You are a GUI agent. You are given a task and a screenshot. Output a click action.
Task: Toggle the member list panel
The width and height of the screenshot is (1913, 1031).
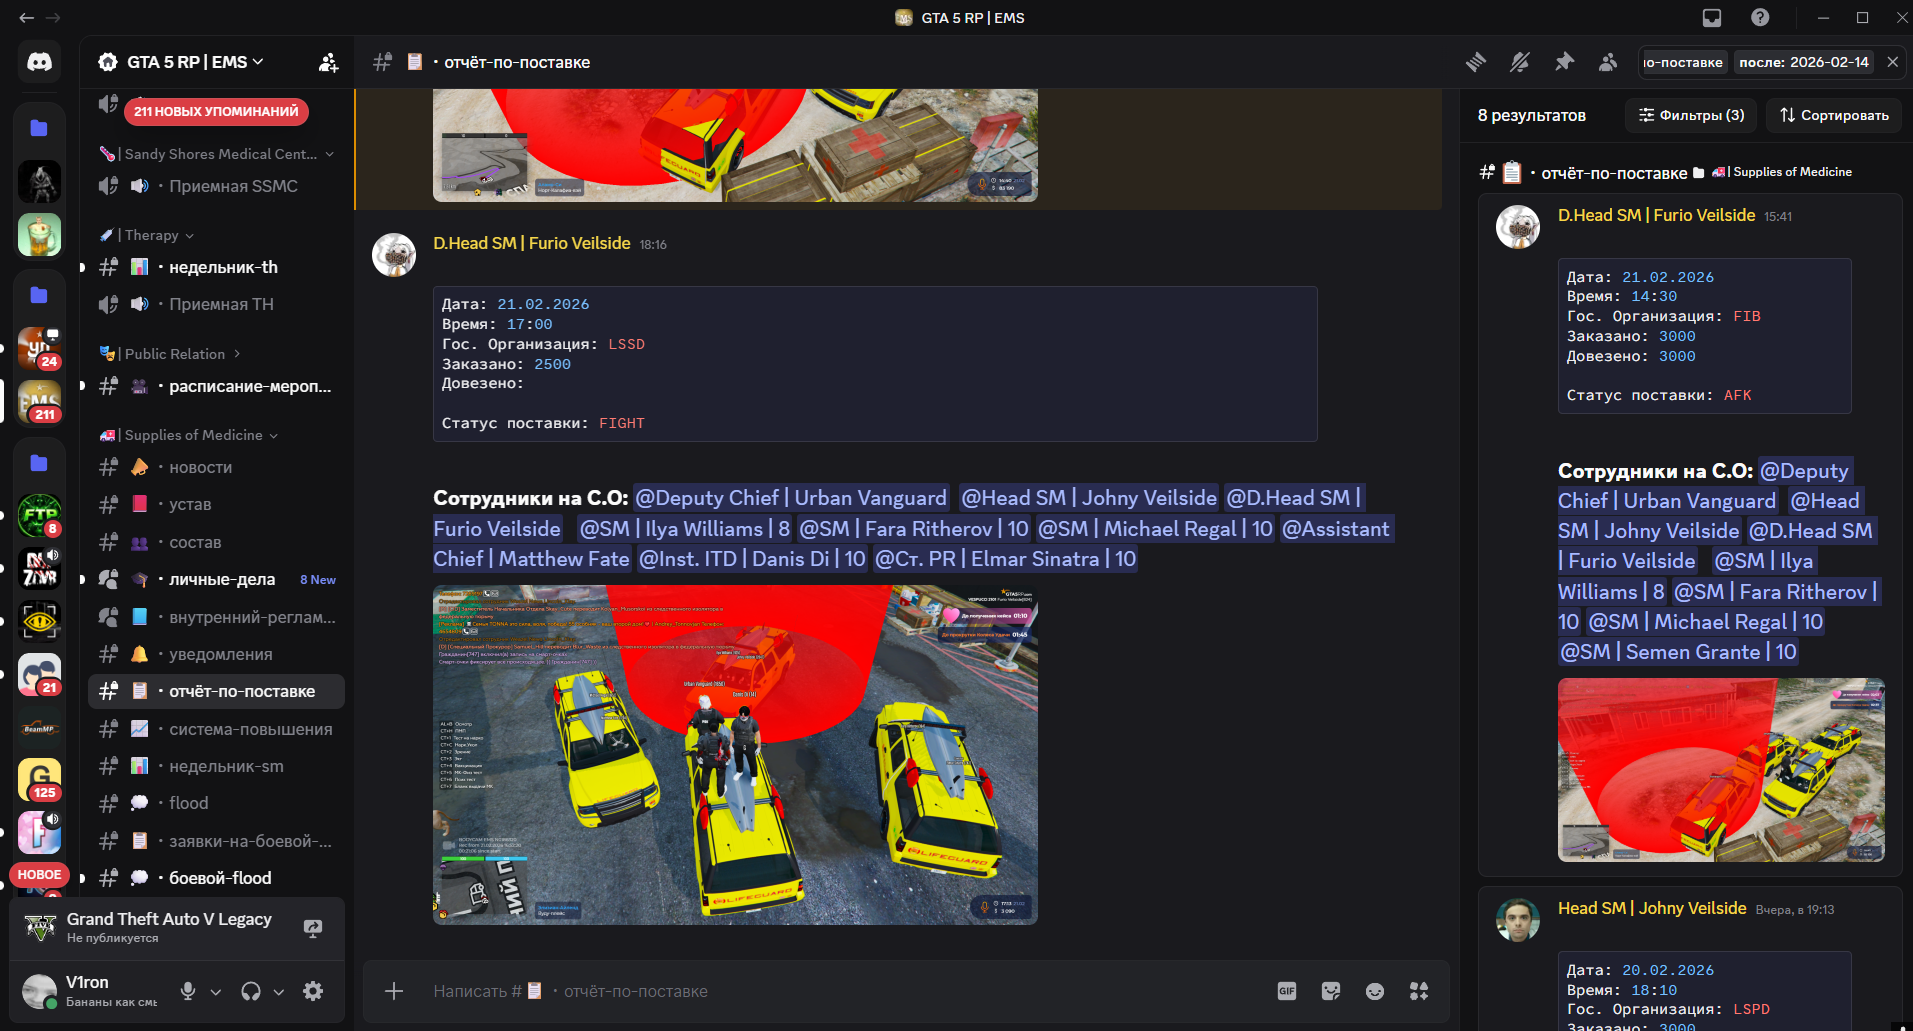(1608, 62)
